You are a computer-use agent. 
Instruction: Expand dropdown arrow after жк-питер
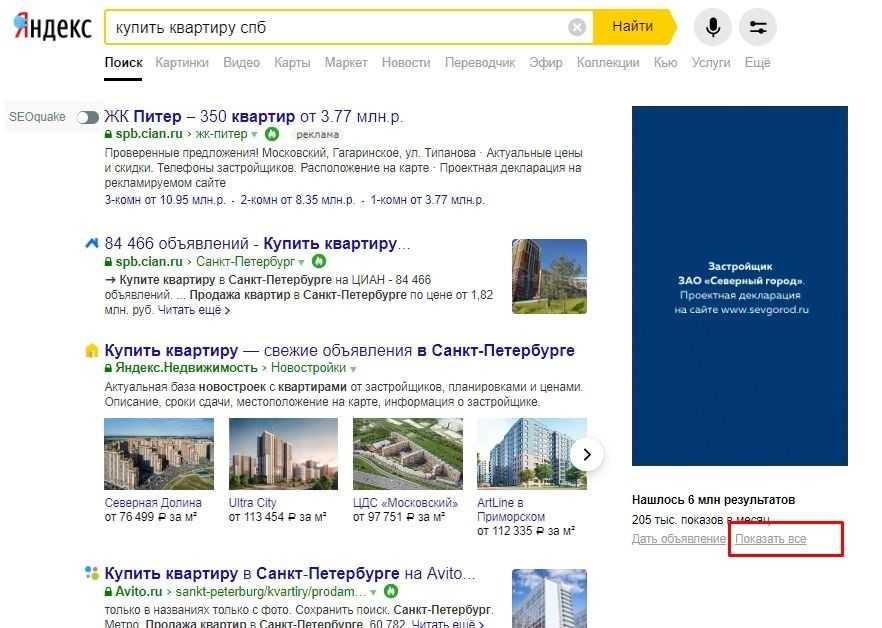[255, 134]
